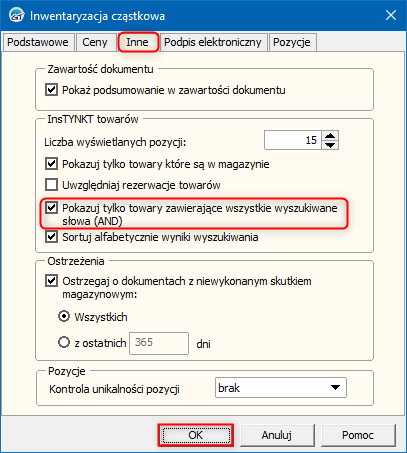Screen dimensions: 407x453
Task: Decrease the displayed positions count with down arrow
Action: tap(330, 145)
